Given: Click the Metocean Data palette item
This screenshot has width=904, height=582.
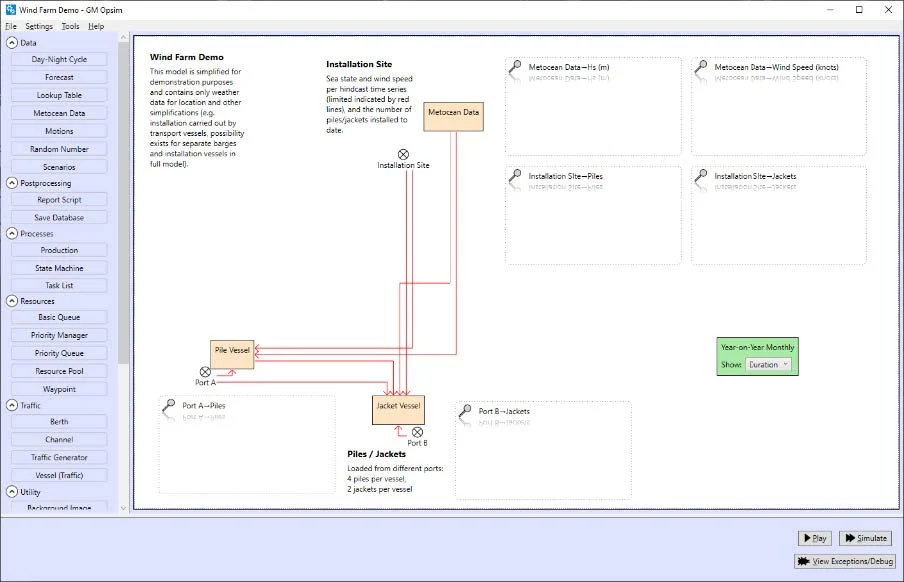Looking at the screenshot, I should click(59, 113).
